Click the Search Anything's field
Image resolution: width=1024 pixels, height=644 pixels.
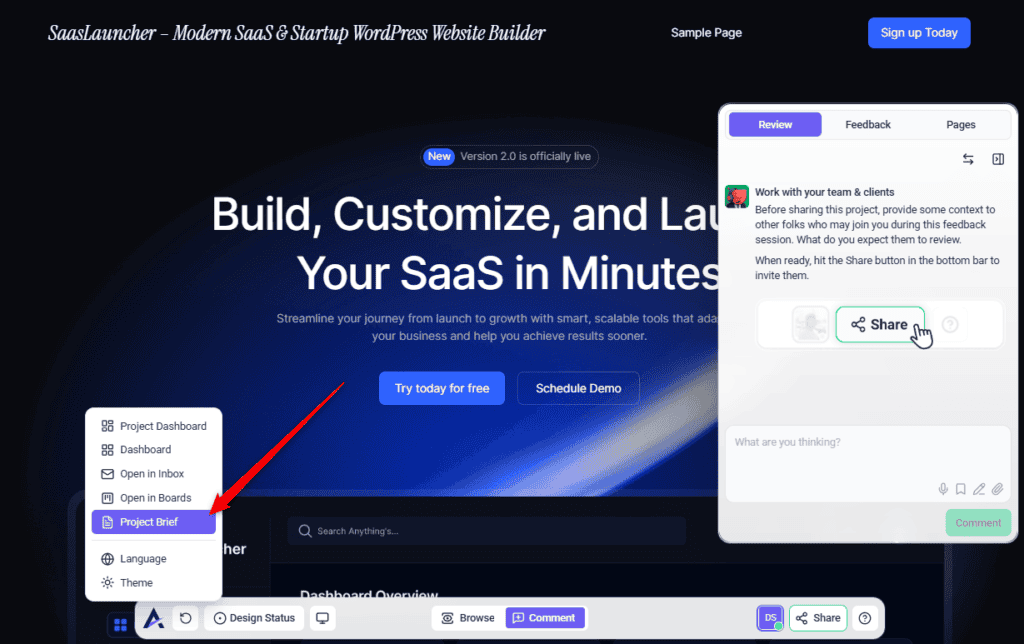coord(487,531)
